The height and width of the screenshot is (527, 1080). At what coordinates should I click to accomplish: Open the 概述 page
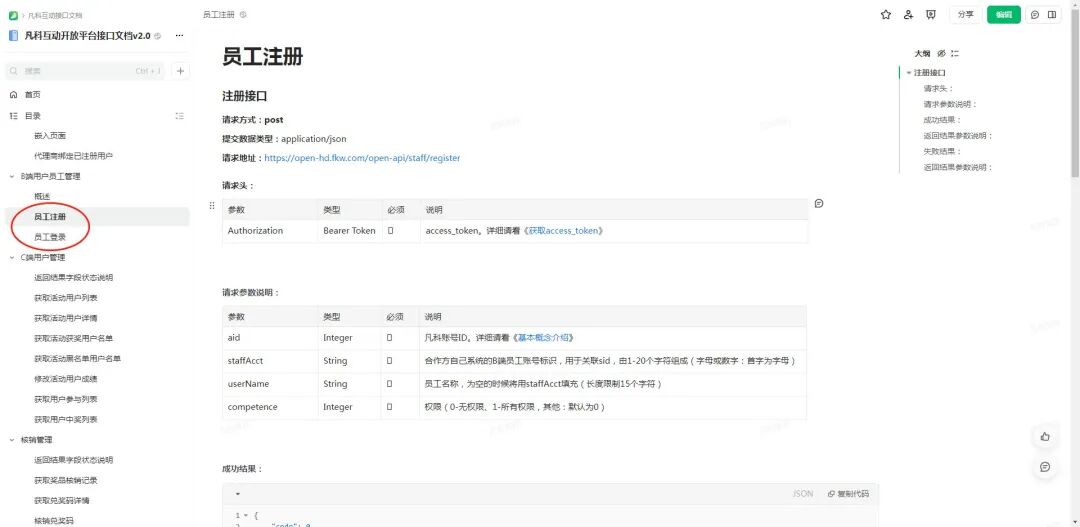pos(42,196)
